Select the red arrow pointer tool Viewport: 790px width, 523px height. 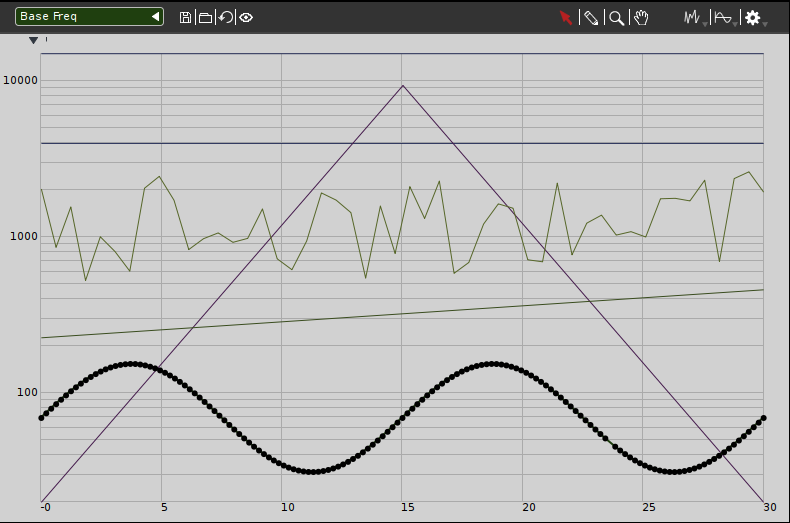pyautogui.click(x=566, y=18)
